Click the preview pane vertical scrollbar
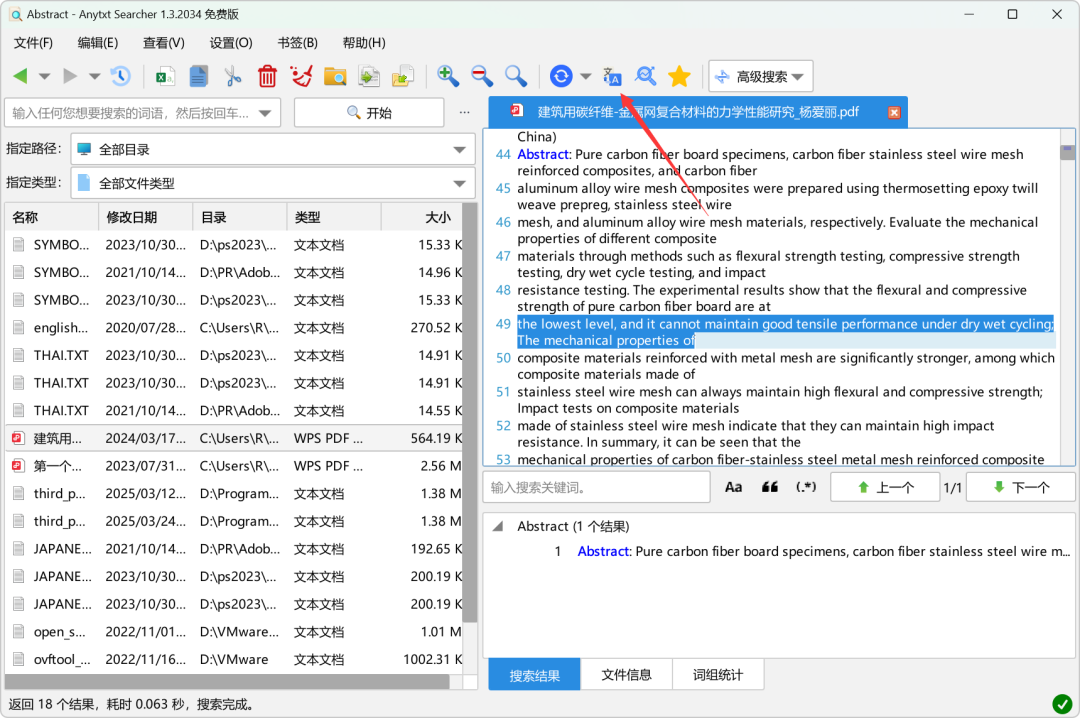1080x718 pixels. click(x=1068, y=152)
